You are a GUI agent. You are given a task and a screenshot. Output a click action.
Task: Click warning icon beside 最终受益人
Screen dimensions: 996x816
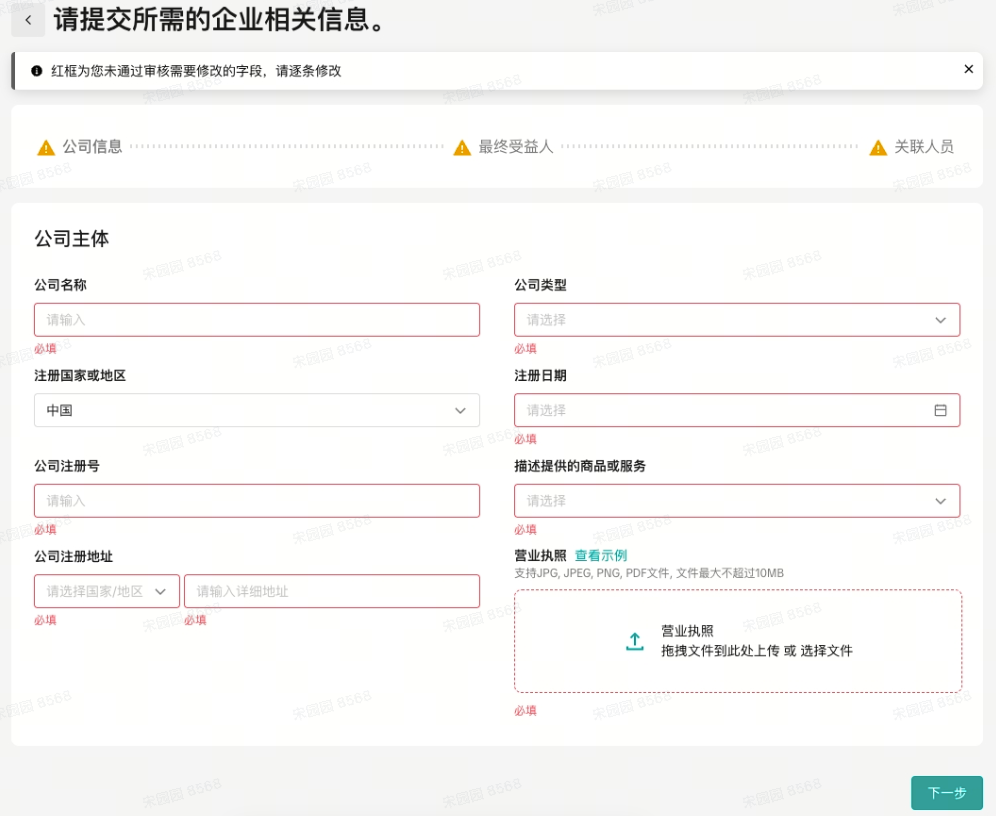point(462,148)
